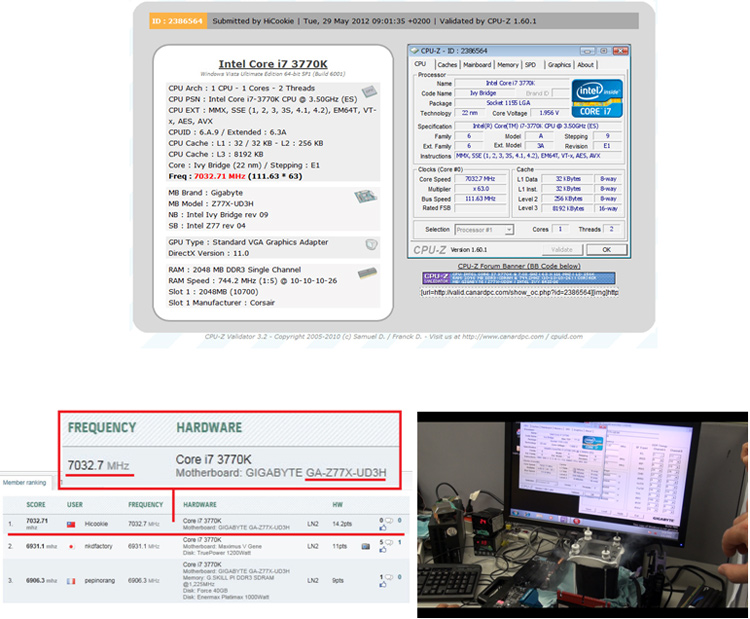Click Motherboard: Maximus V Gene text

[x=222, y=546]
